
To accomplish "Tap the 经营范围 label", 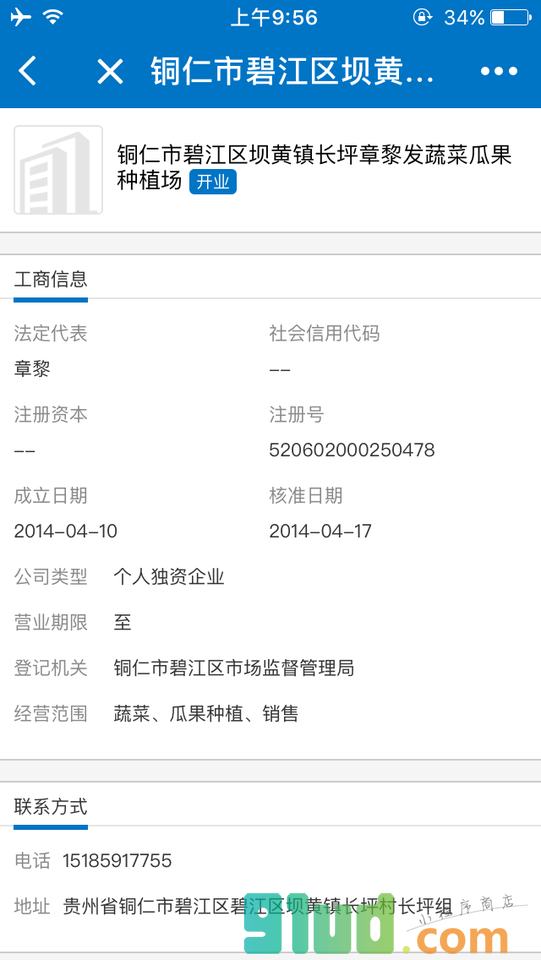I will click(51, 713).
